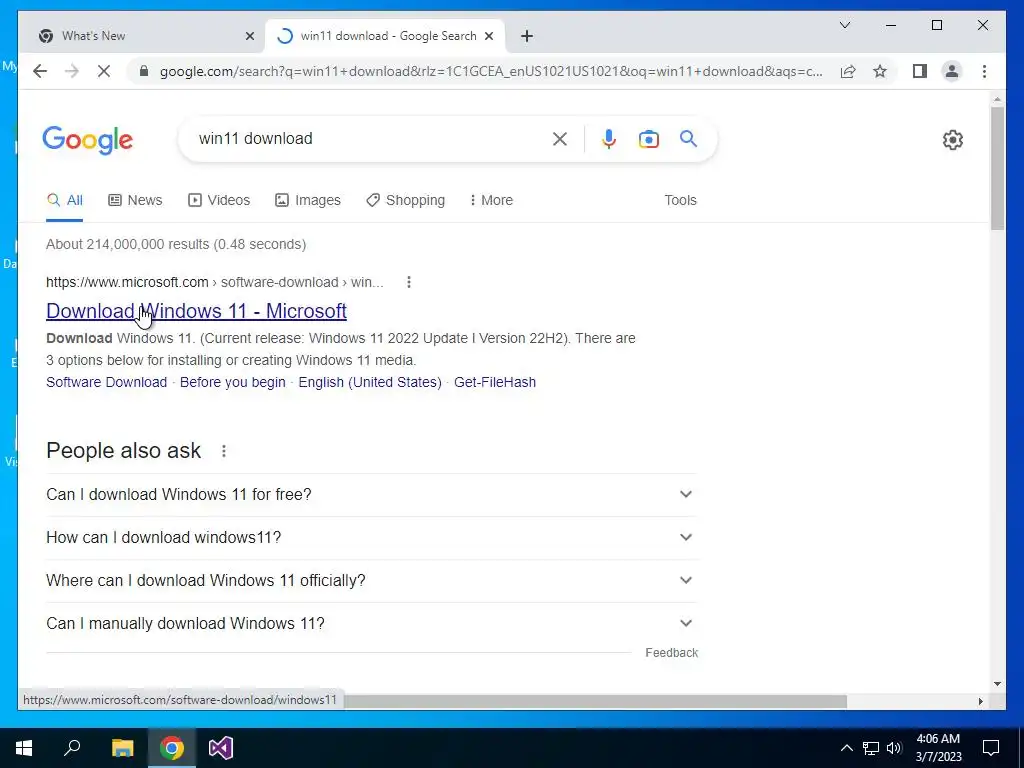The image size is (1024, 768).
Task: Open People also ask options menu
Action: pyautogui.click(x=223, y=451)
